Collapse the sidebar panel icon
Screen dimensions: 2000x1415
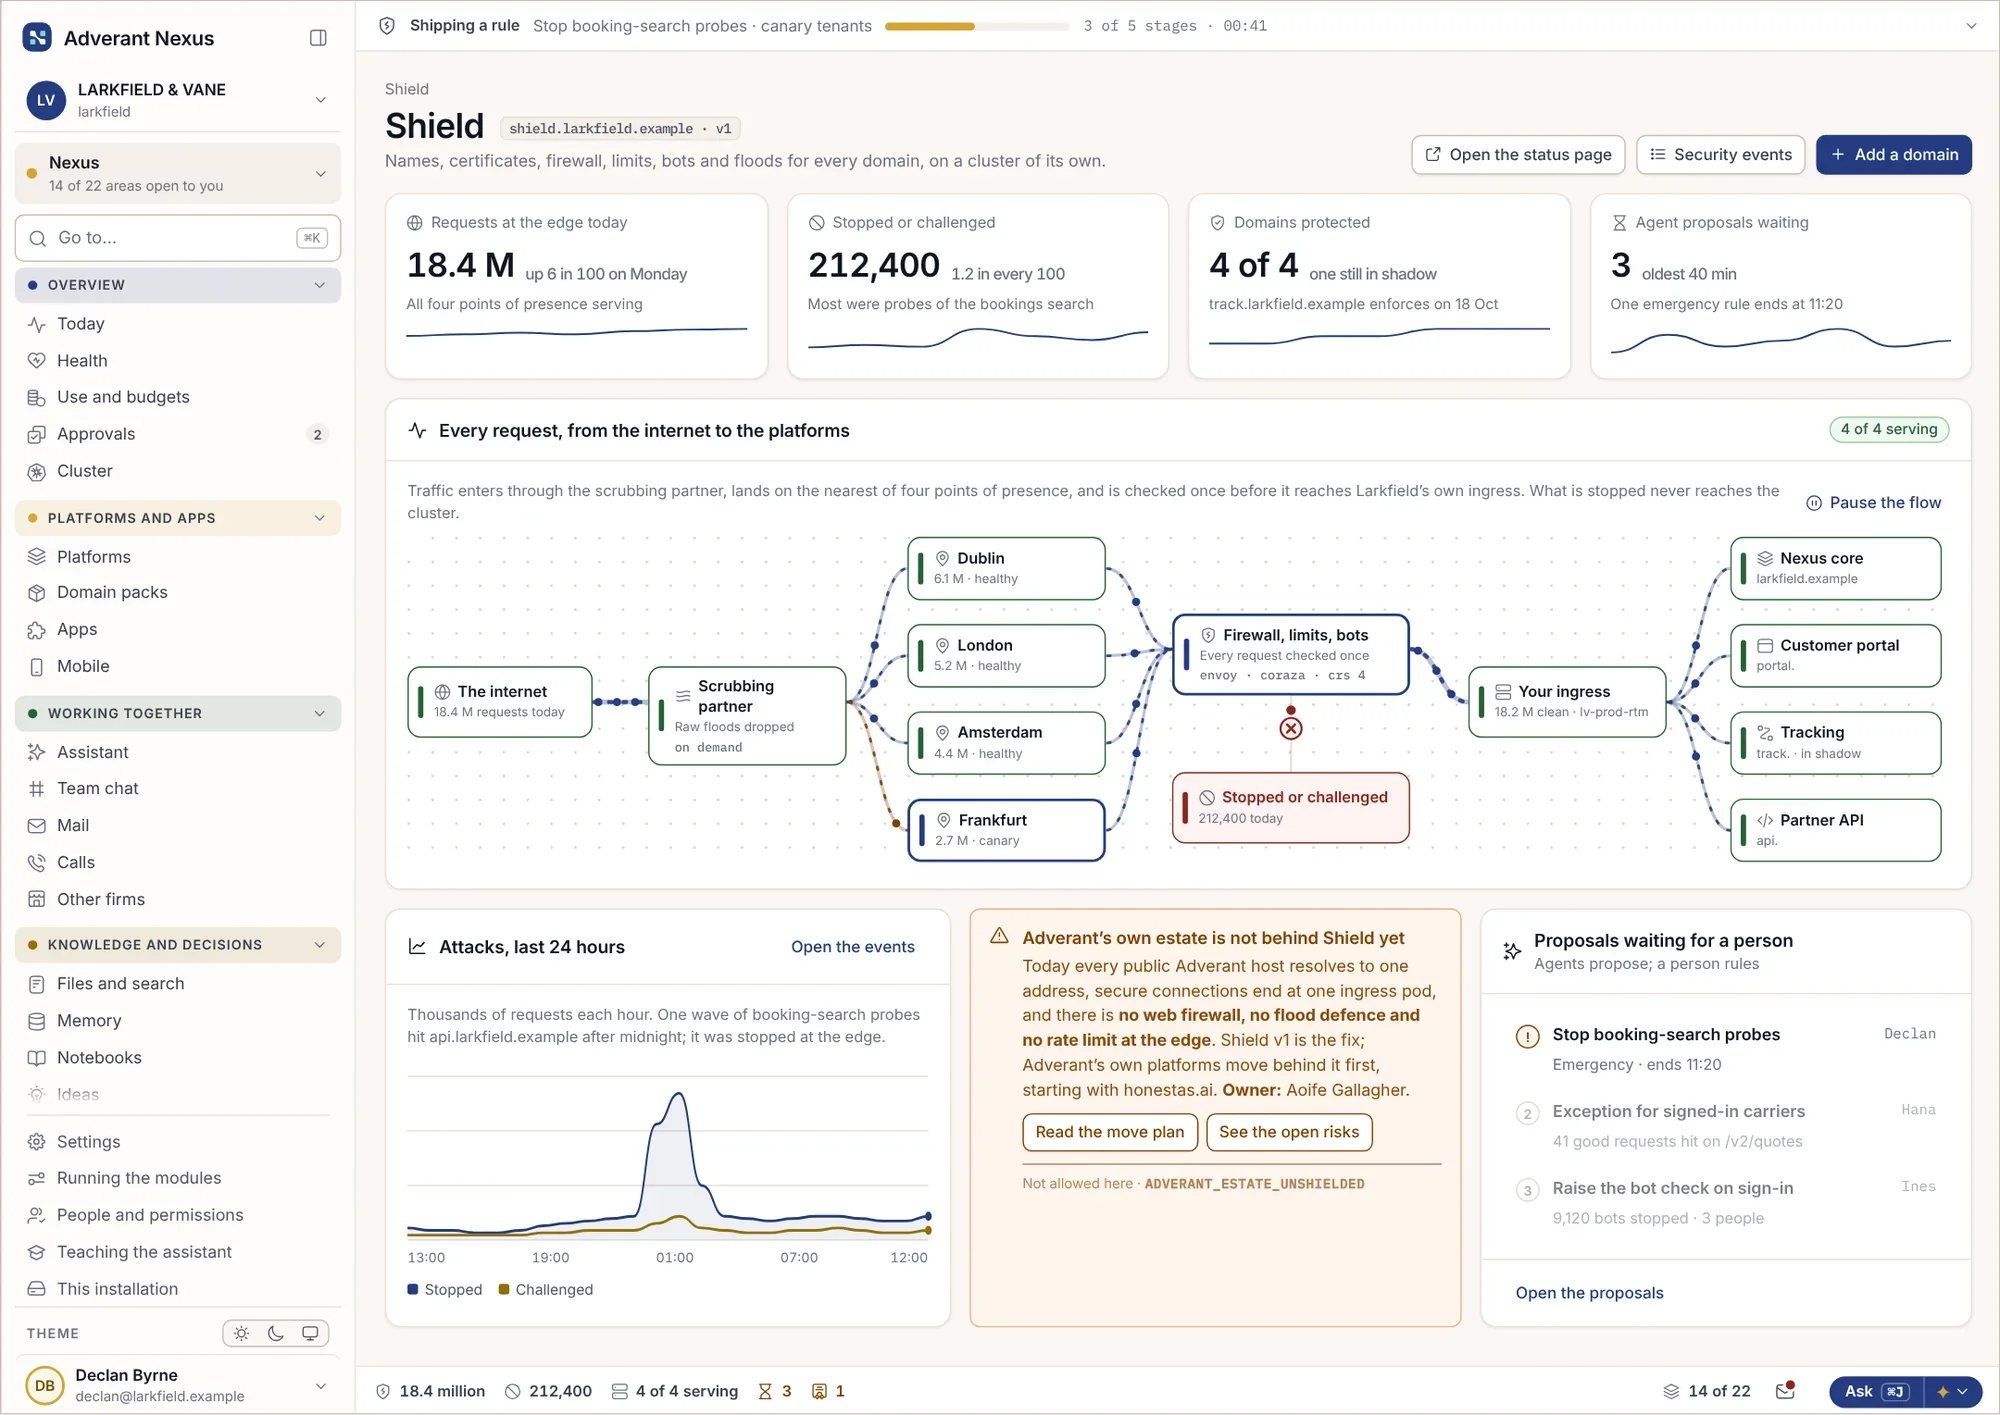(318, 38)
